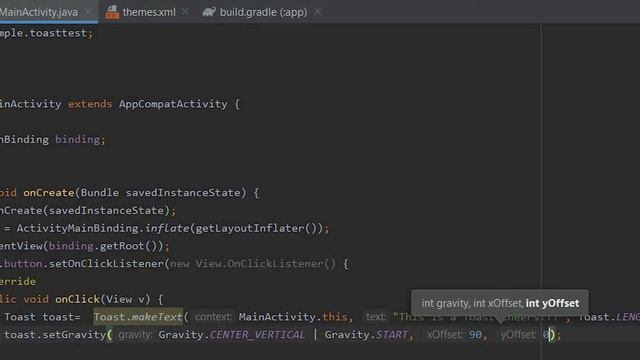Click the 'extends' keyword in class declaration

90,104
